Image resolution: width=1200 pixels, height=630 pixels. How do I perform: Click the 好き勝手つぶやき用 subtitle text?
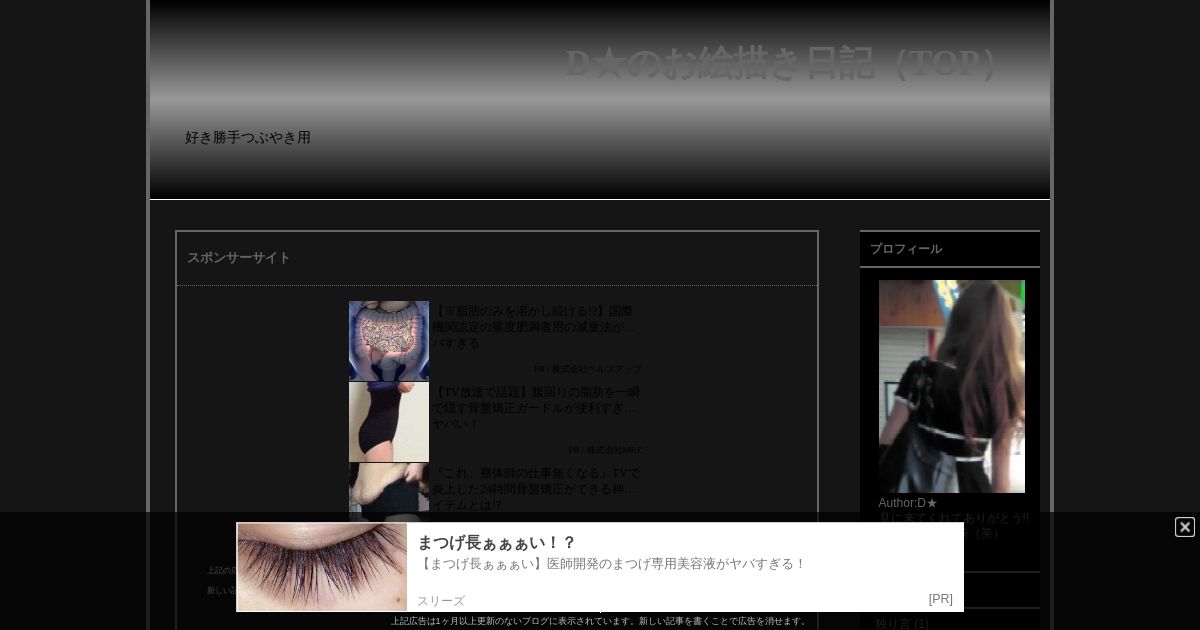tap(248, 138)
